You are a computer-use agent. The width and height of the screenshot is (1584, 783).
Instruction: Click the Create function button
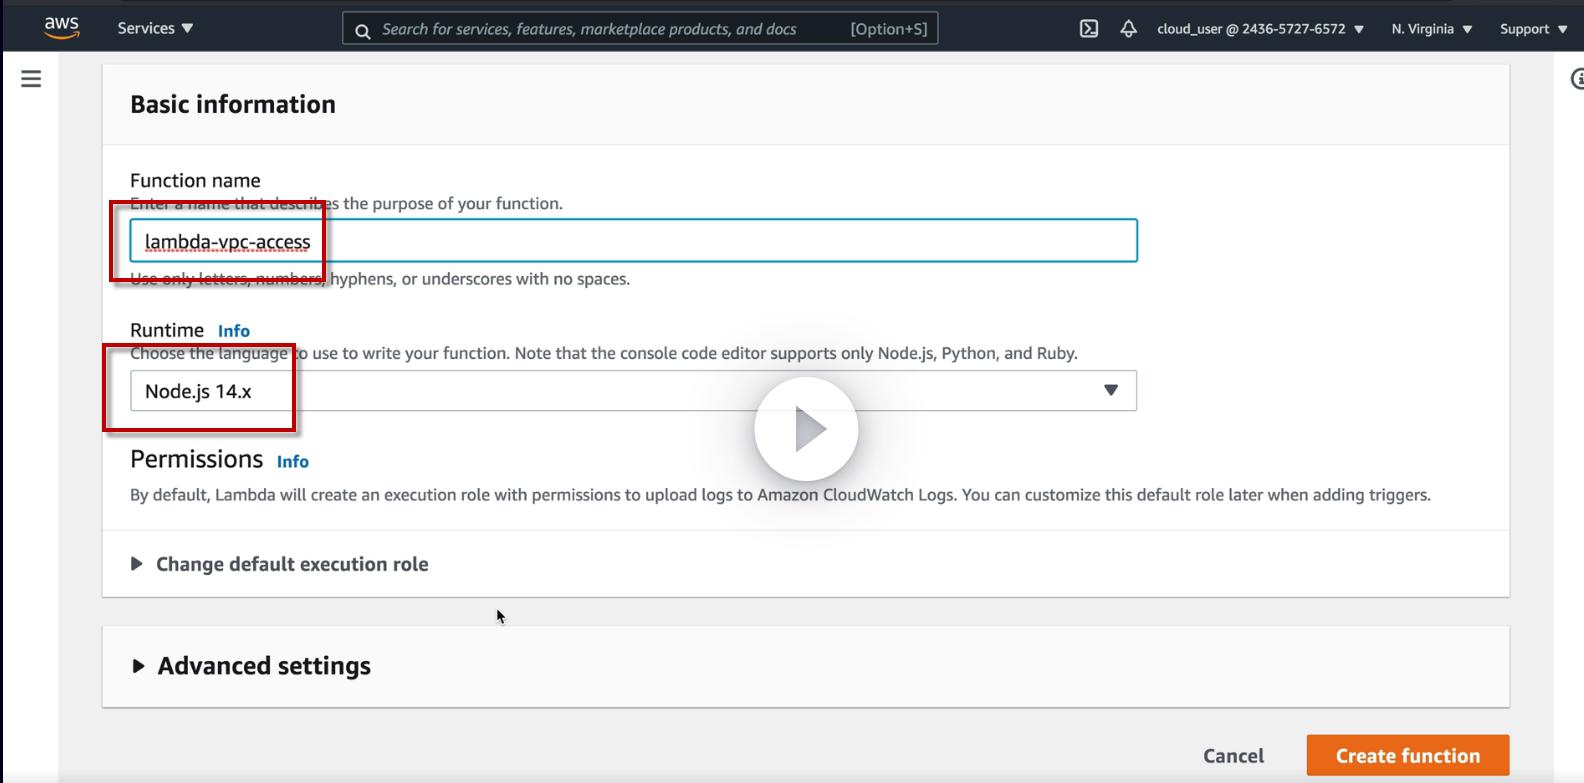click(x=1407, y=756)
